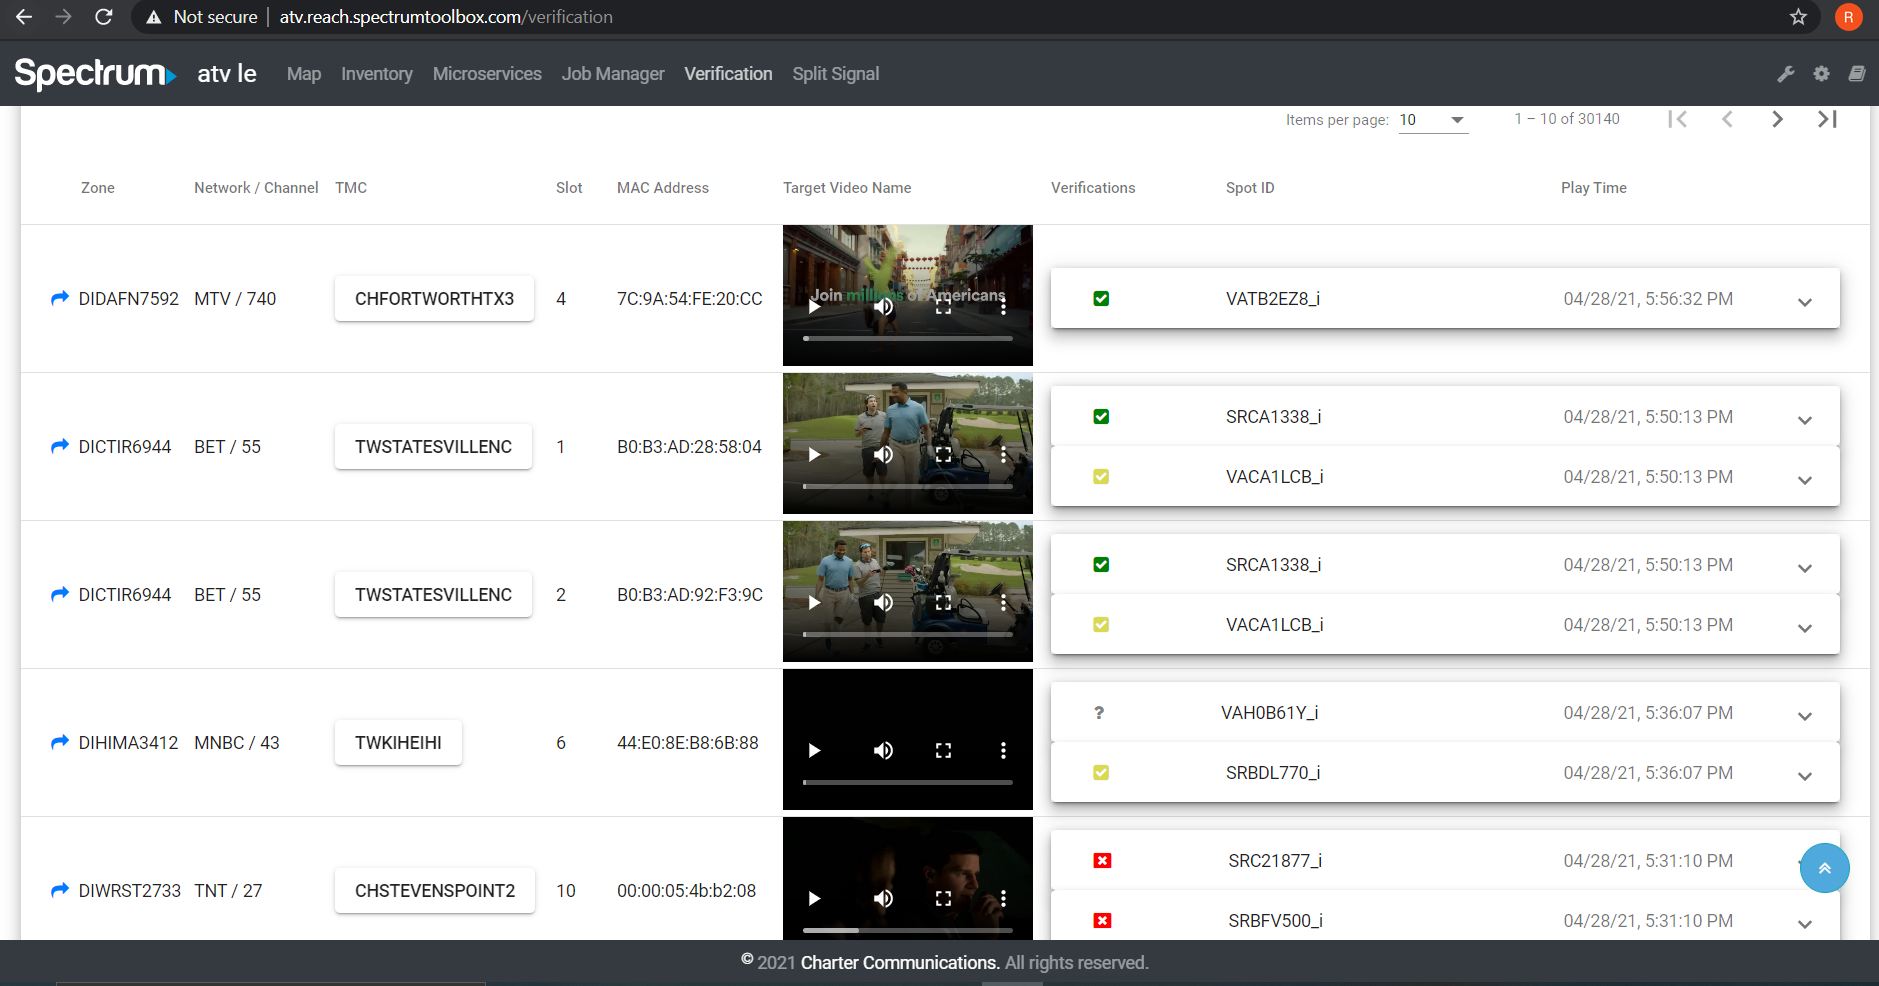Fullscreen the B0:B3:AD:92:F3:9C video

[x=943, y=602]
